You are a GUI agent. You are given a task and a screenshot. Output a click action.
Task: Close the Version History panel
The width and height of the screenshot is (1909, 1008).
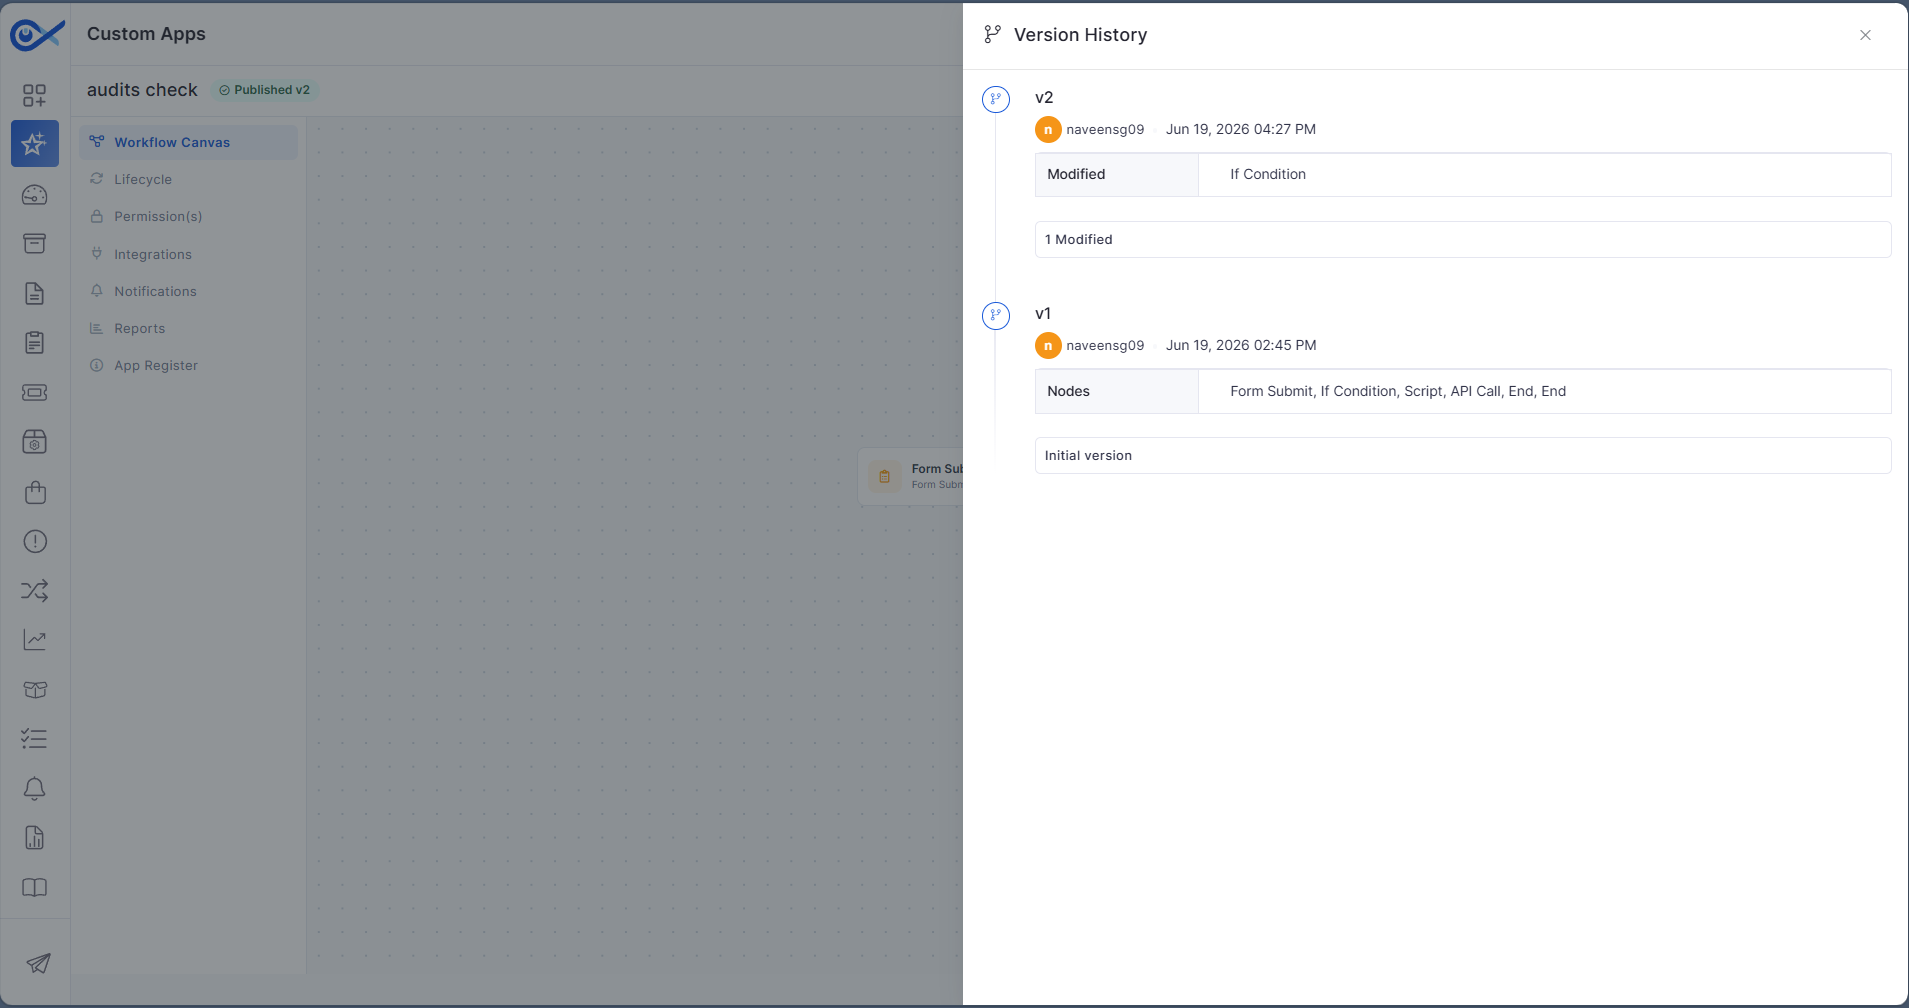[1865, 35]
